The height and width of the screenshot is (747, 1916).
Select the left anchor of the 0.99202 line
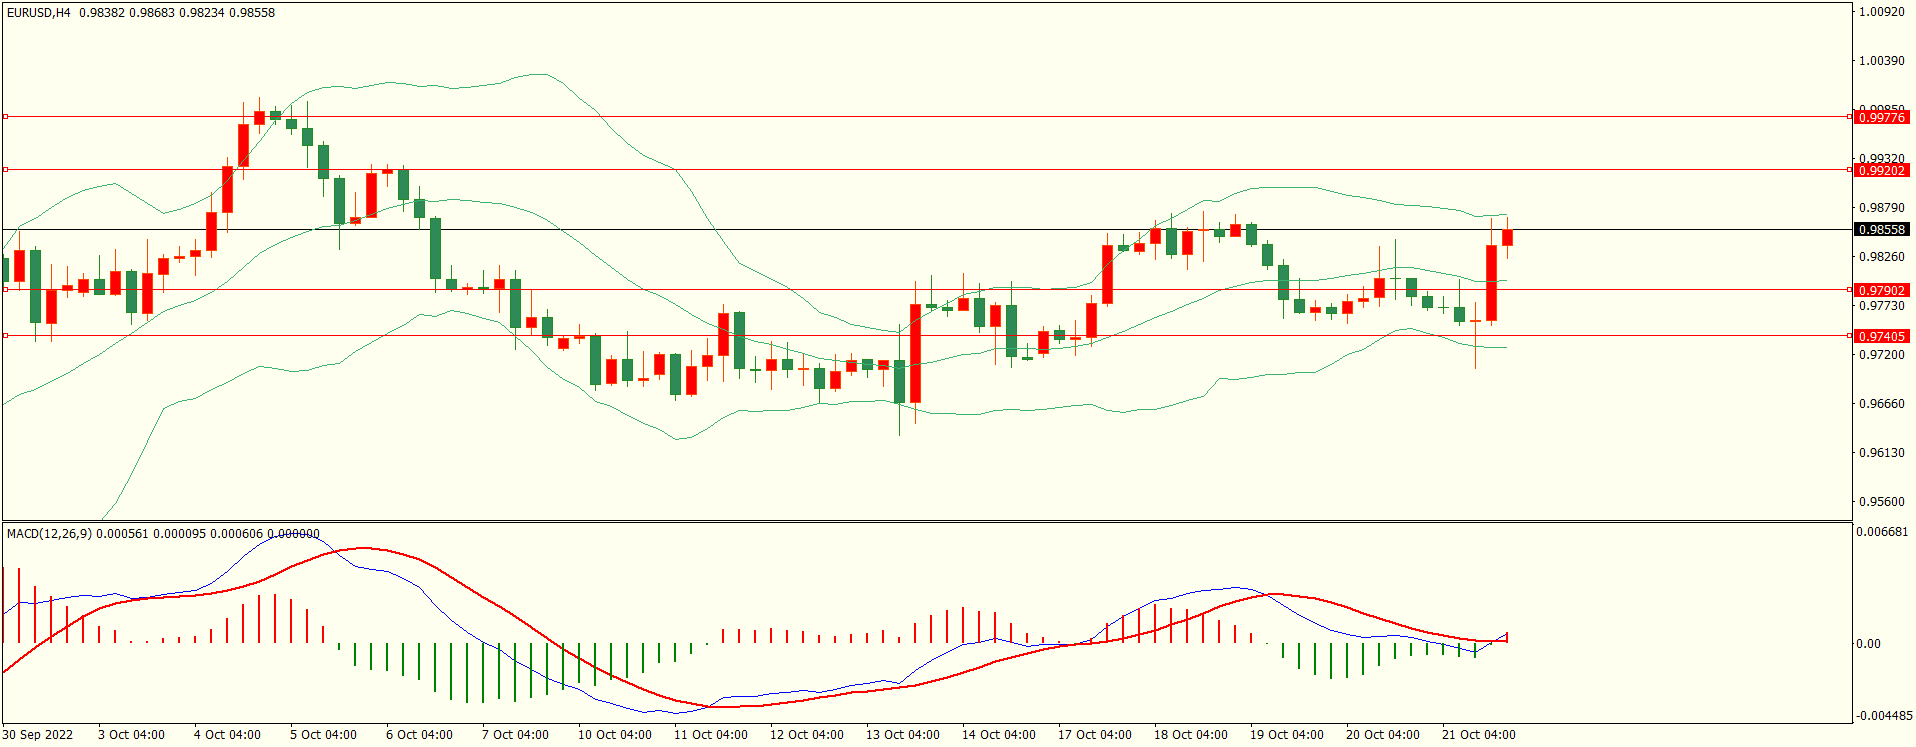pyautogui.click(x=5, y=170)
